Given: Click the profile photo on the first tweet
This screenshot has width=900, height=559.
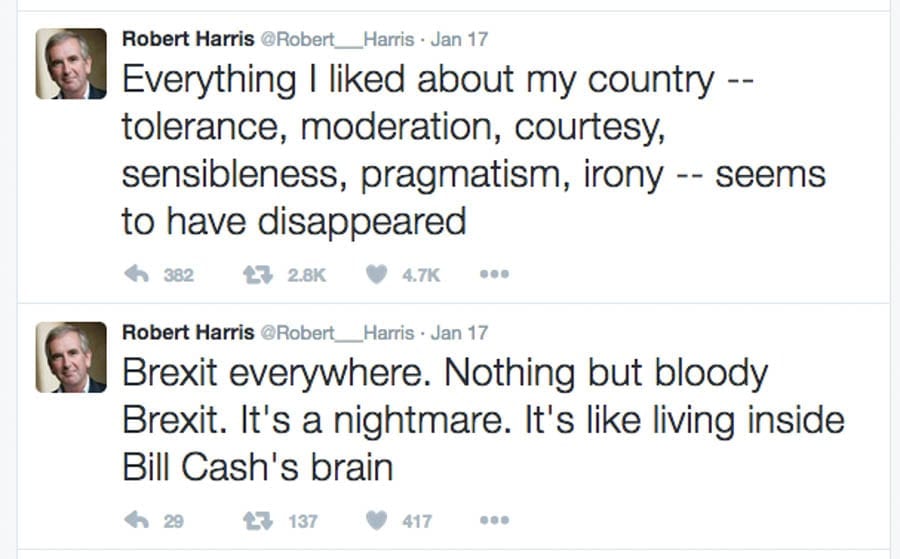Looking at the screenshot, I should coord(71,64).
